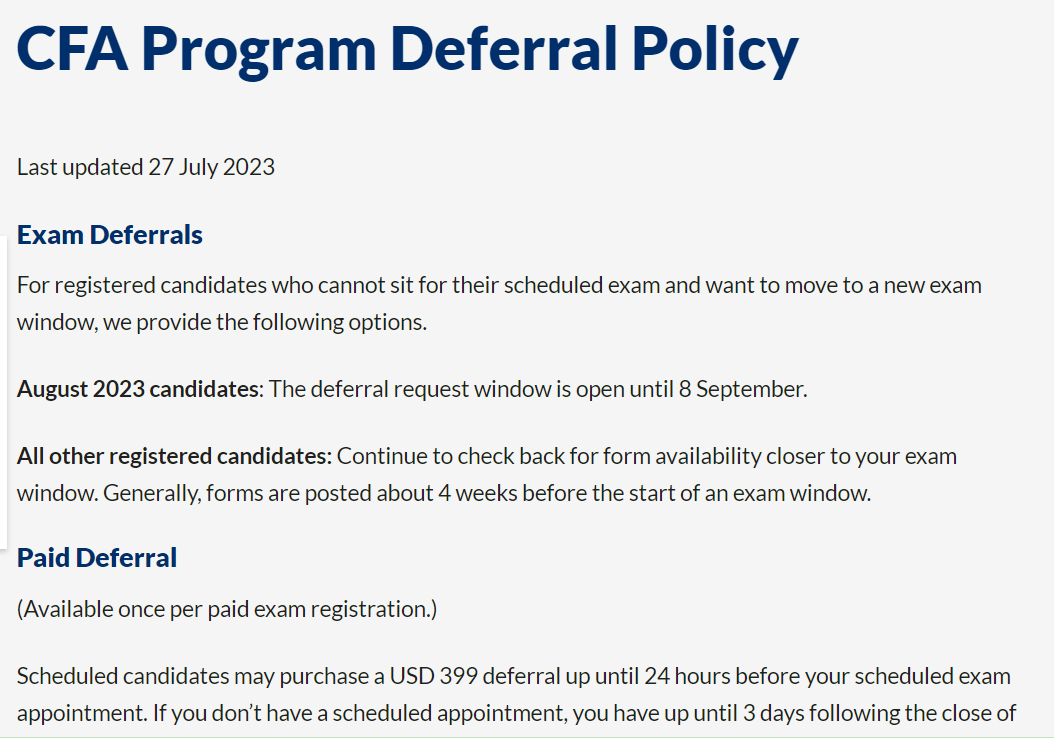Click the bold 'August 2023 candidates' text
Screen dimensions: 1054x738
[x=138, y=389]
